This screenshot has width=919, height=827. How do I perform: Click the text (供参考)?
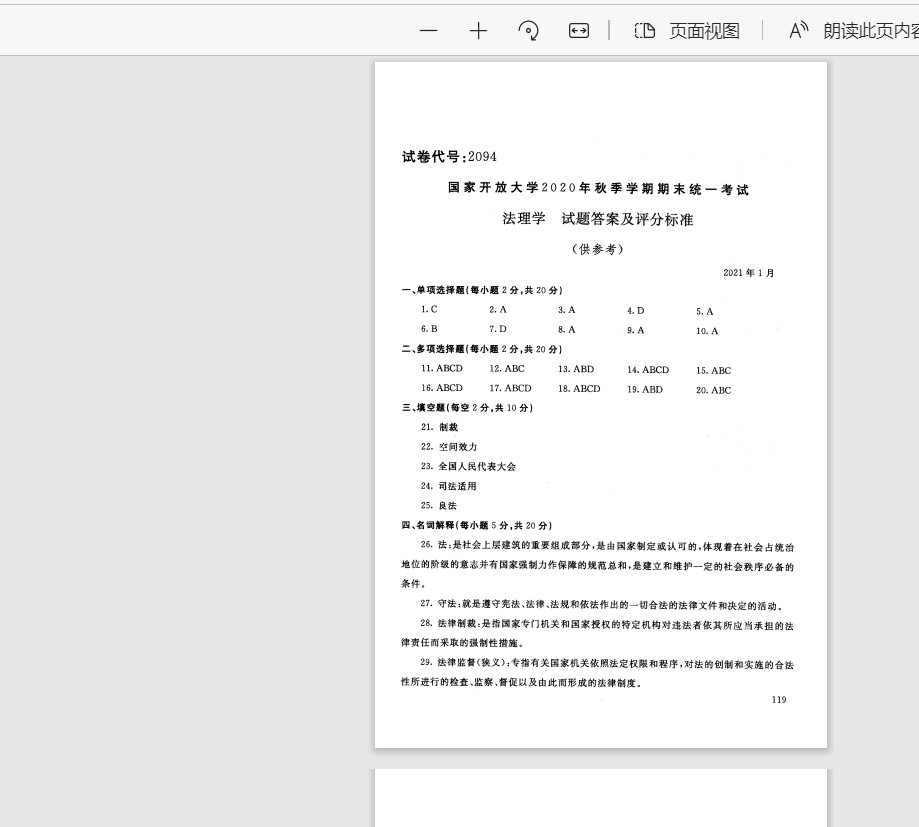click(x=598, y=249)
